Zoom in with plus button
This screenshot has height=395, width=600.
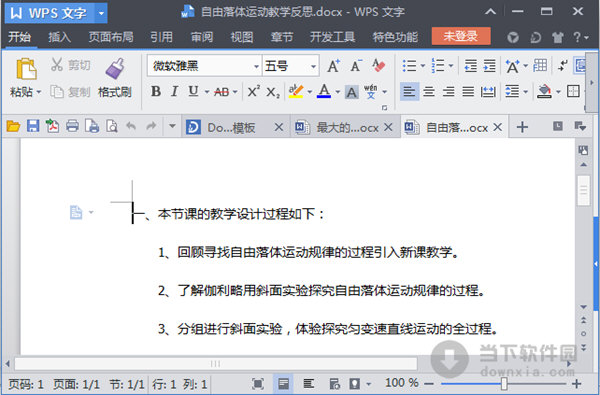coord(576,384)
